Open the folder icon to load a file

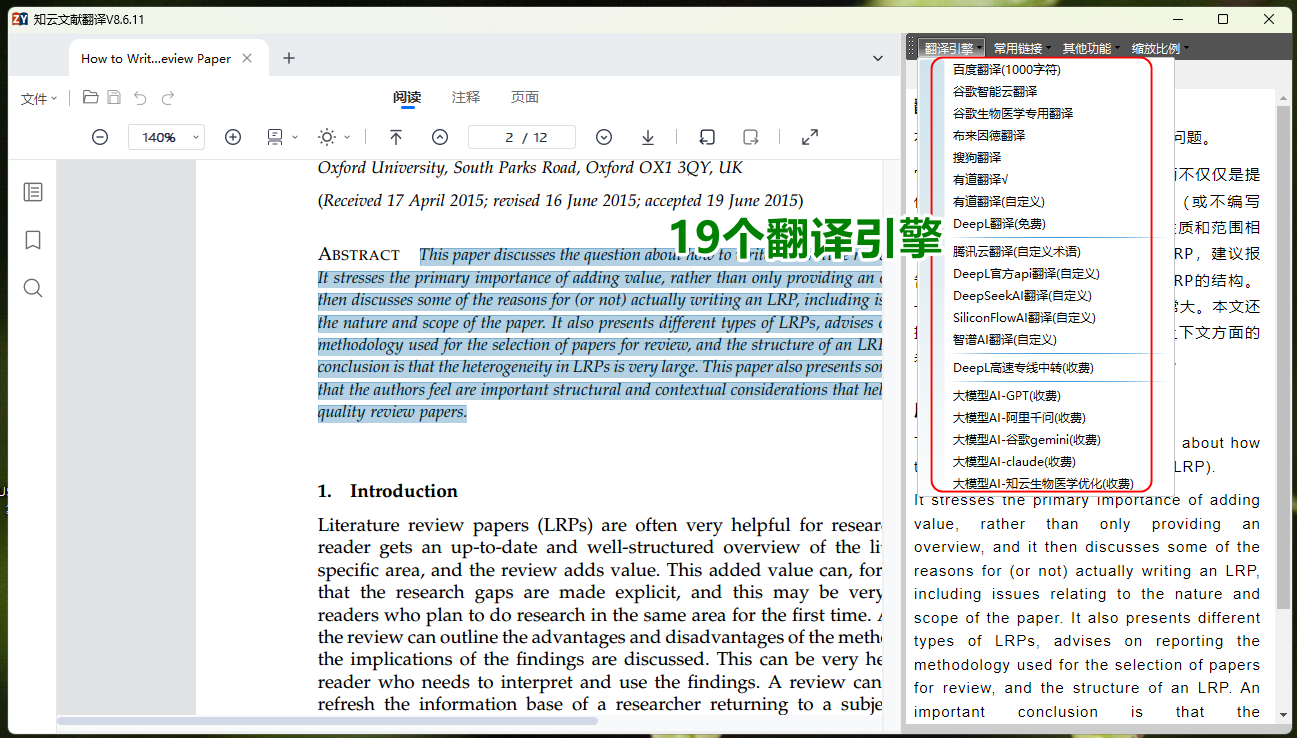(x=90, y=97)
